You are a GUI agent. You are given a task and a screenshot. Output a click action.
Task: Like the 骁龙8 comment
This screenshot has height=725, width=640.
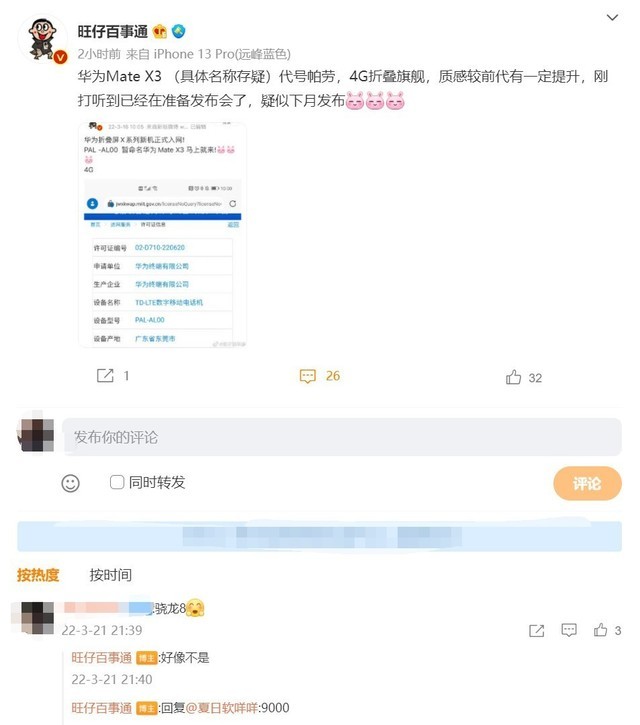pos(600,629)
